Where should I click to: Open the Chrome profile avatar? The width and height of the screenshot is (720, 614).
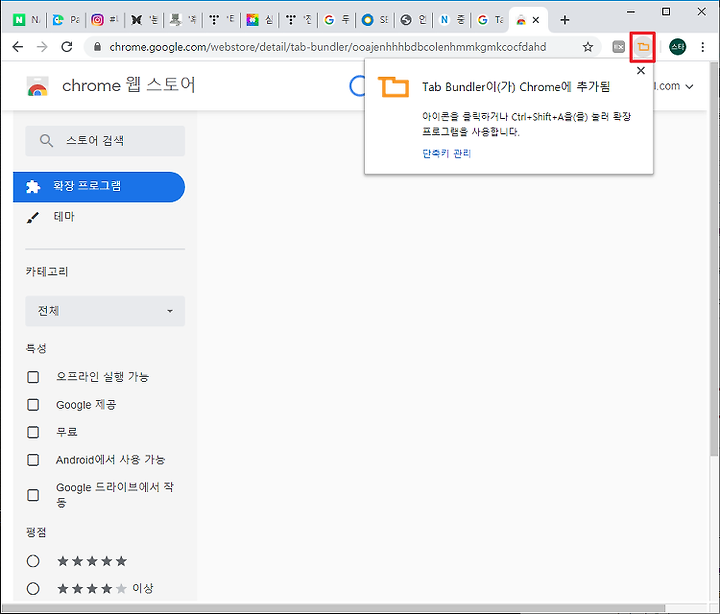[x=677, y=47]
